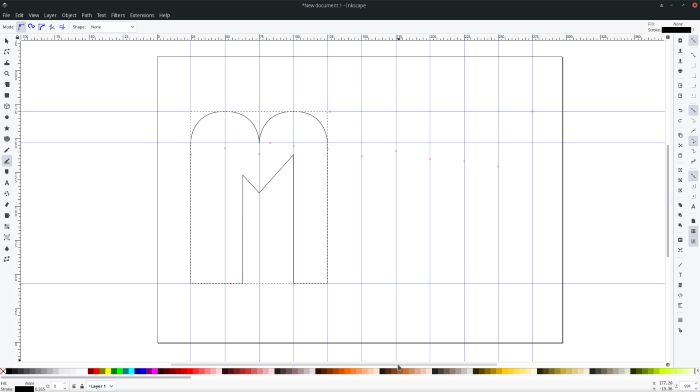Pick the yellow palette swatch

108,371
